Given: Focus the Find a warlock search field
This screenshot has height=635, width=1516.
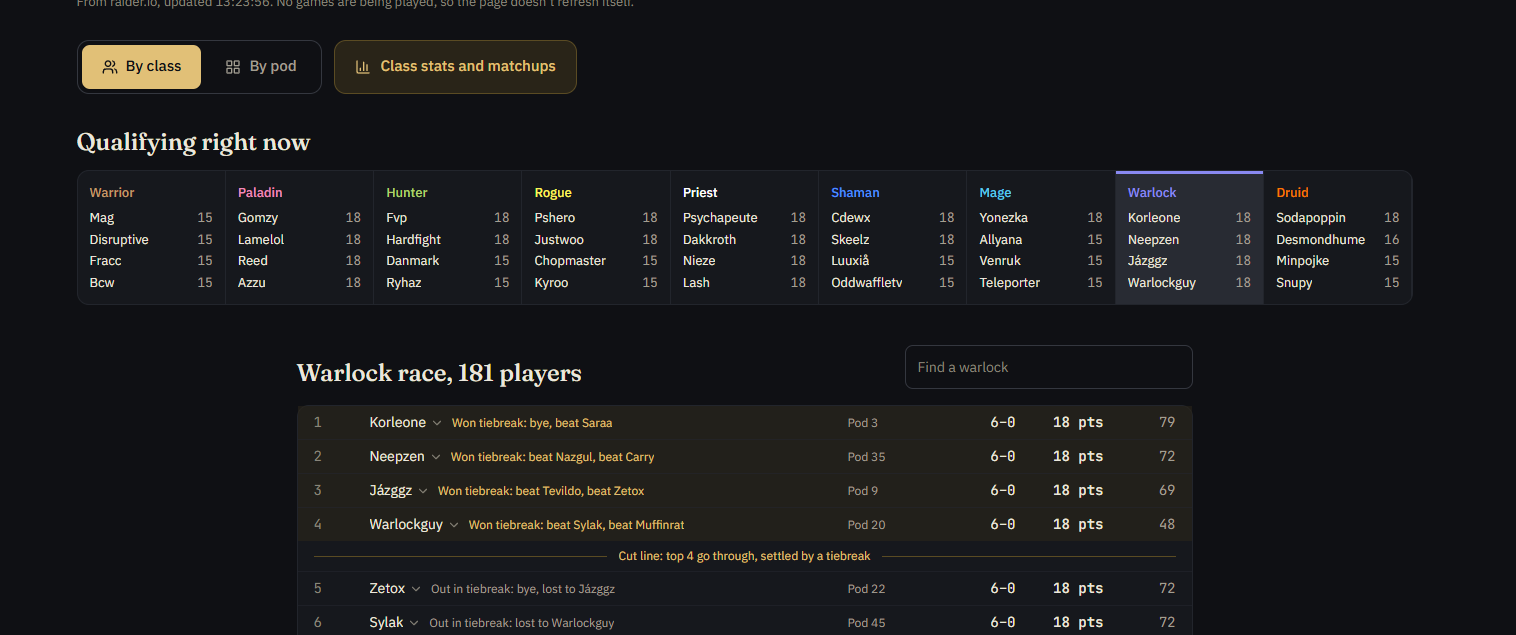Looking at the screenshot, I should tap(1049, 367).
